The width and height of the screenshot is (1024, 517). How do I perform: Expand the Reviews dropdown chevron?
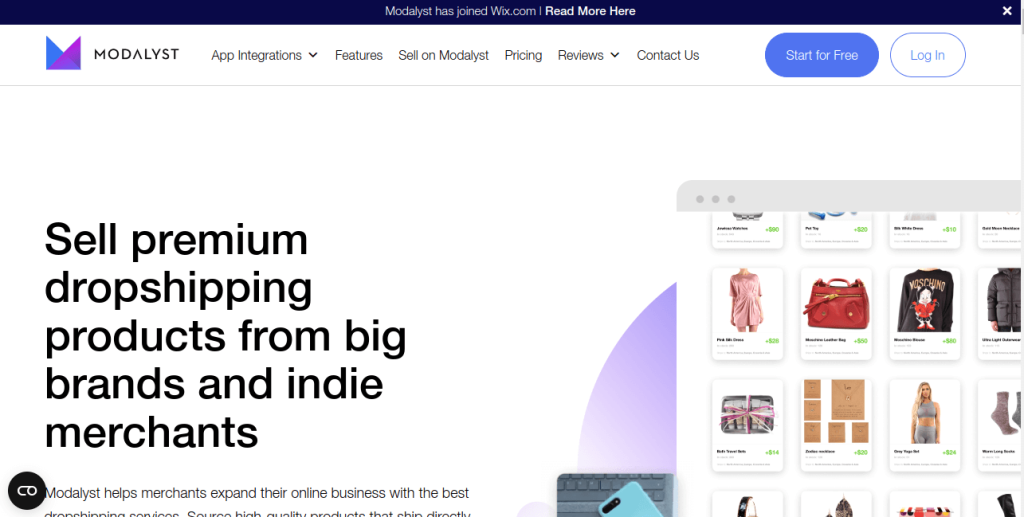pyautogui.click(x=615, y=55)
